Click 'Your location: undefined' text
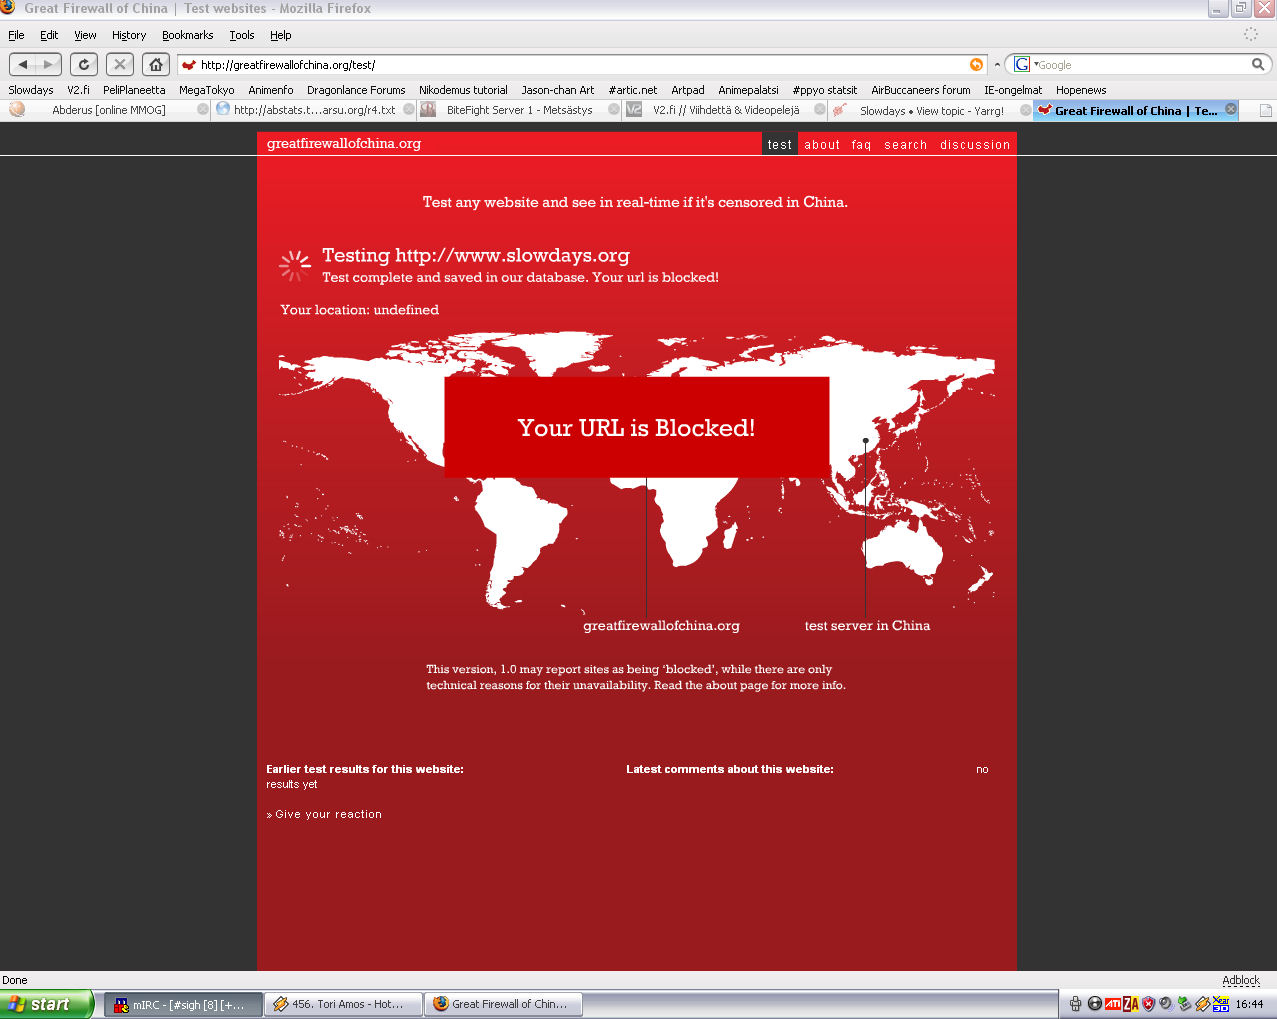This screenshot has width=1277, height=1019. pyautogui.click(x=360, y=310)
